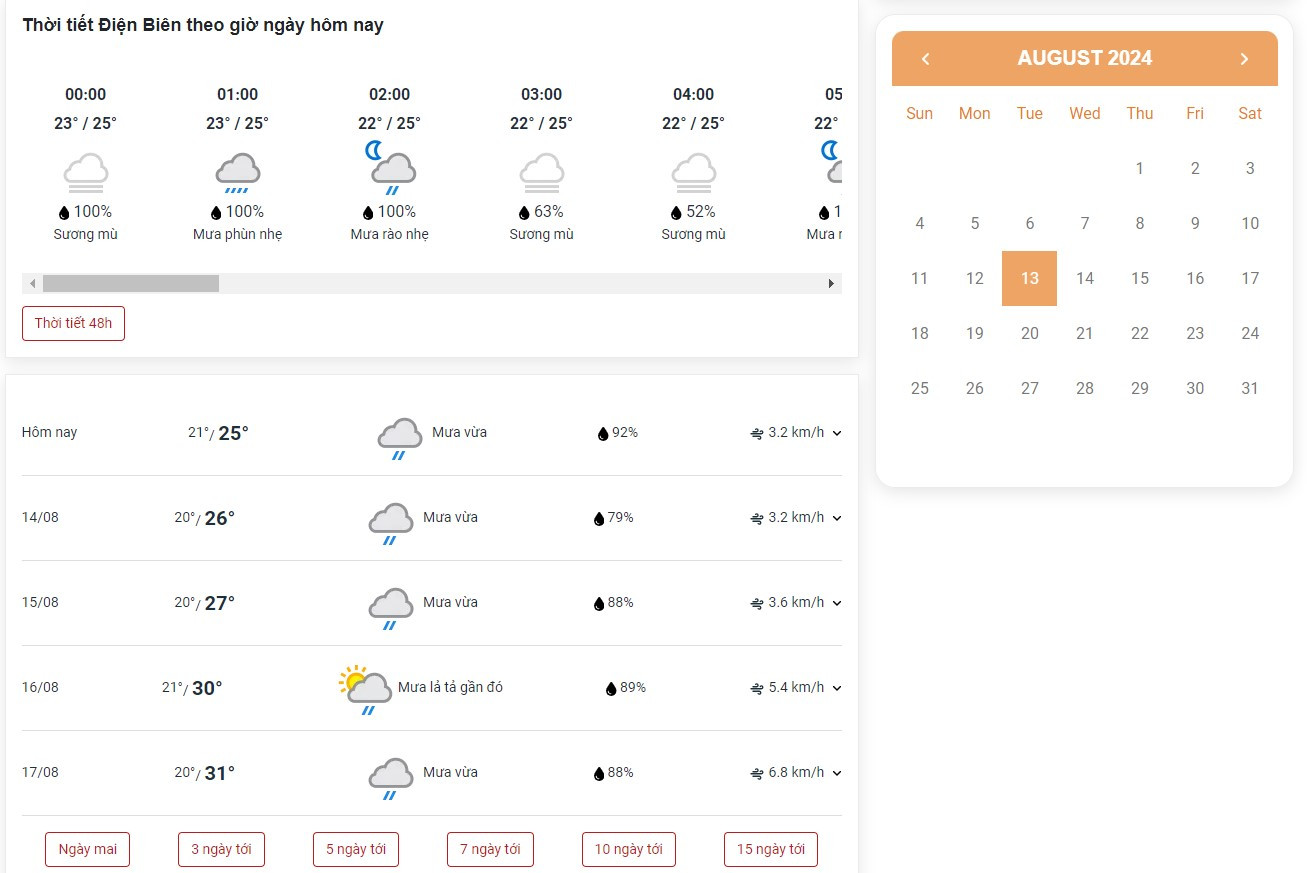Click the night shower icon at 02:00
Viewport: 1307px width, 873px height.
coord(390,170)
